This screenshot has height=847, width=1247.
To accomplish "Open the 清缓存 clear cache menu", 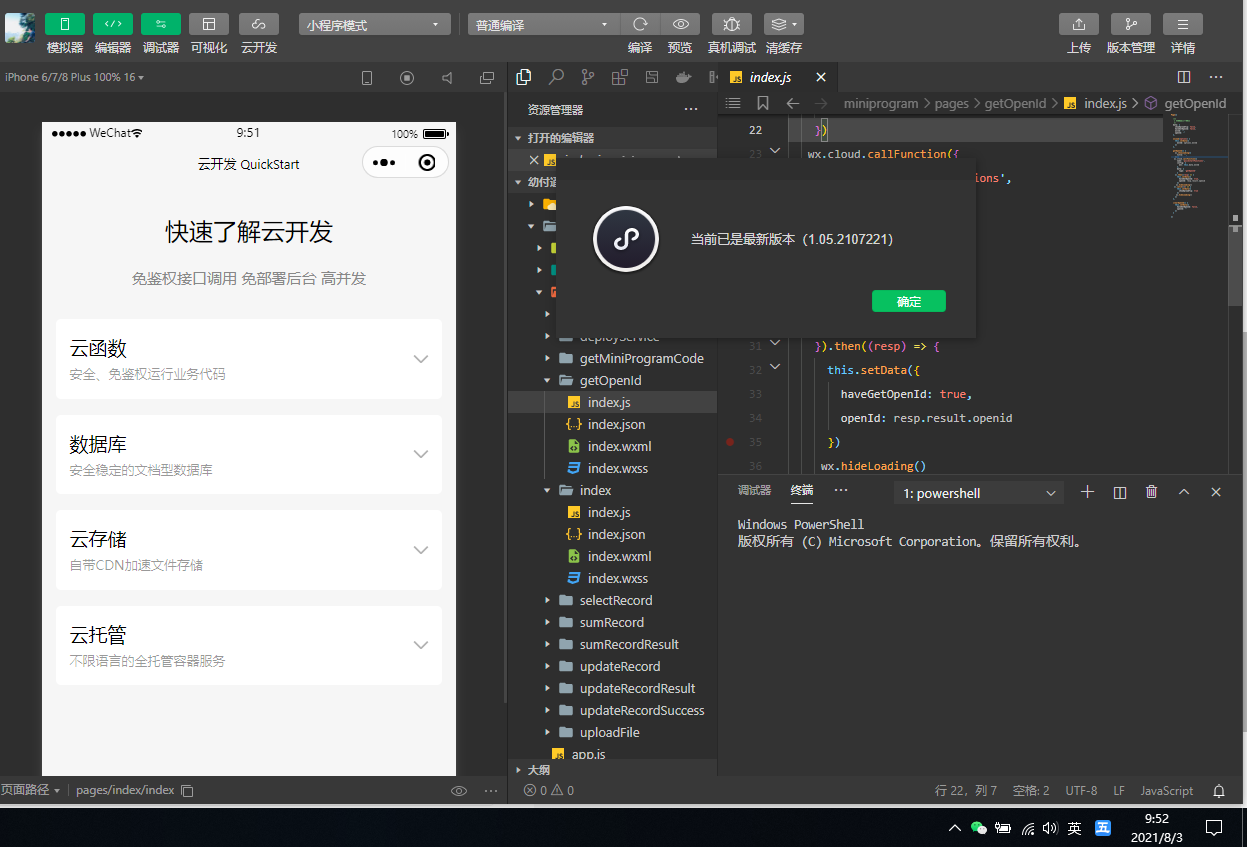I will click(784, 24).
